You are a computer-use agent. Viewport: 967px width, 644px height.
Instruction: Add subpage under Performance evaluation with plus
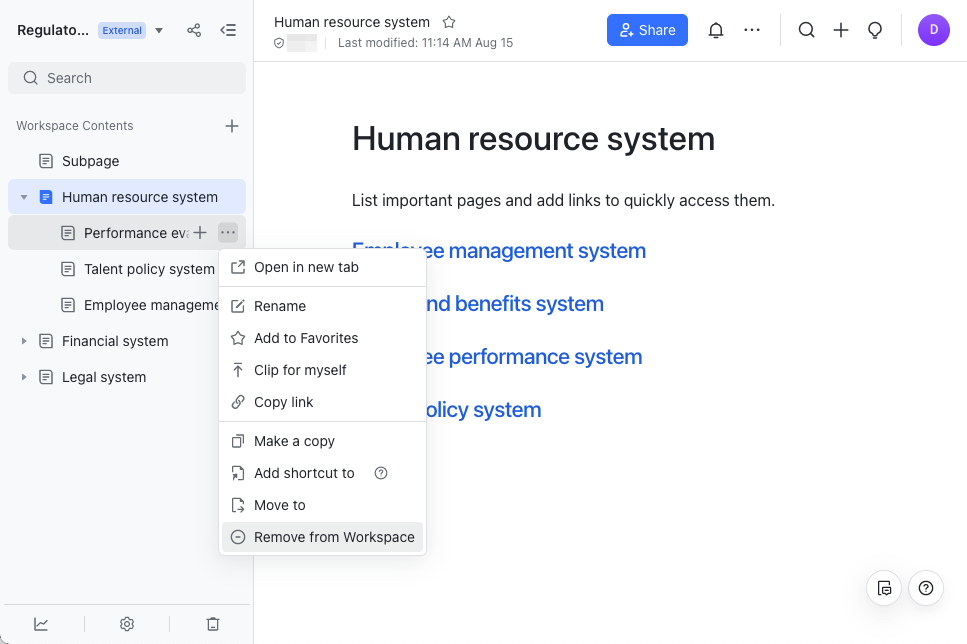click(200, 233)
